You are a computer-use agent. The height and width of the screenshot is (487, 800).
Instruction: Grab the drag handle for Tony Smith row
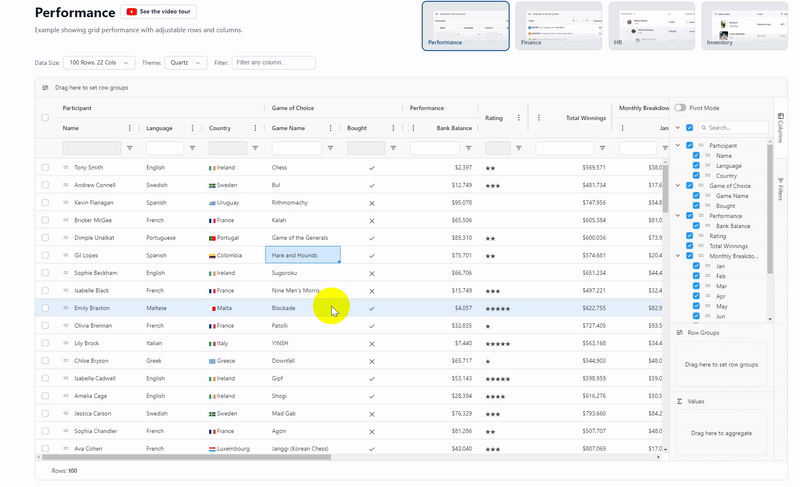[x=66, y=167]
